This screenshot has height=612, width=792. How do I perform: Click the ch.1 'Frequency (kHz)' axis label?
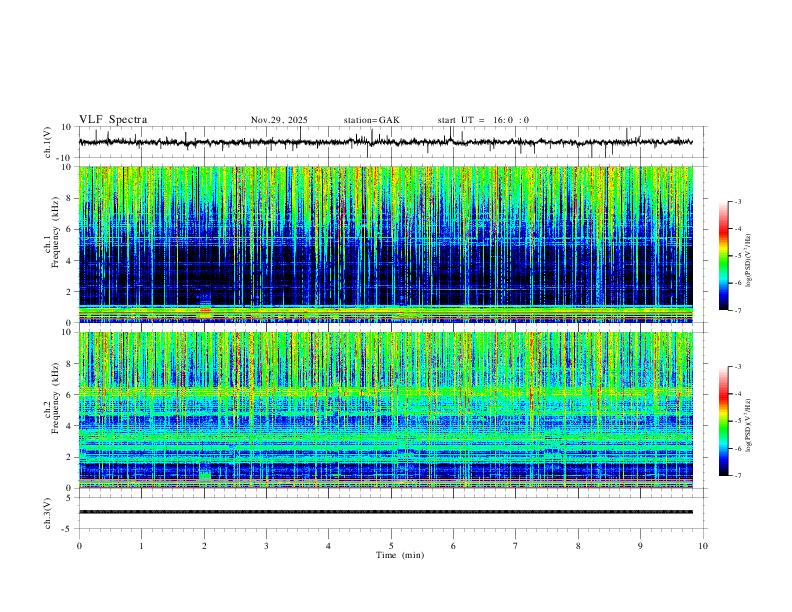56,232
